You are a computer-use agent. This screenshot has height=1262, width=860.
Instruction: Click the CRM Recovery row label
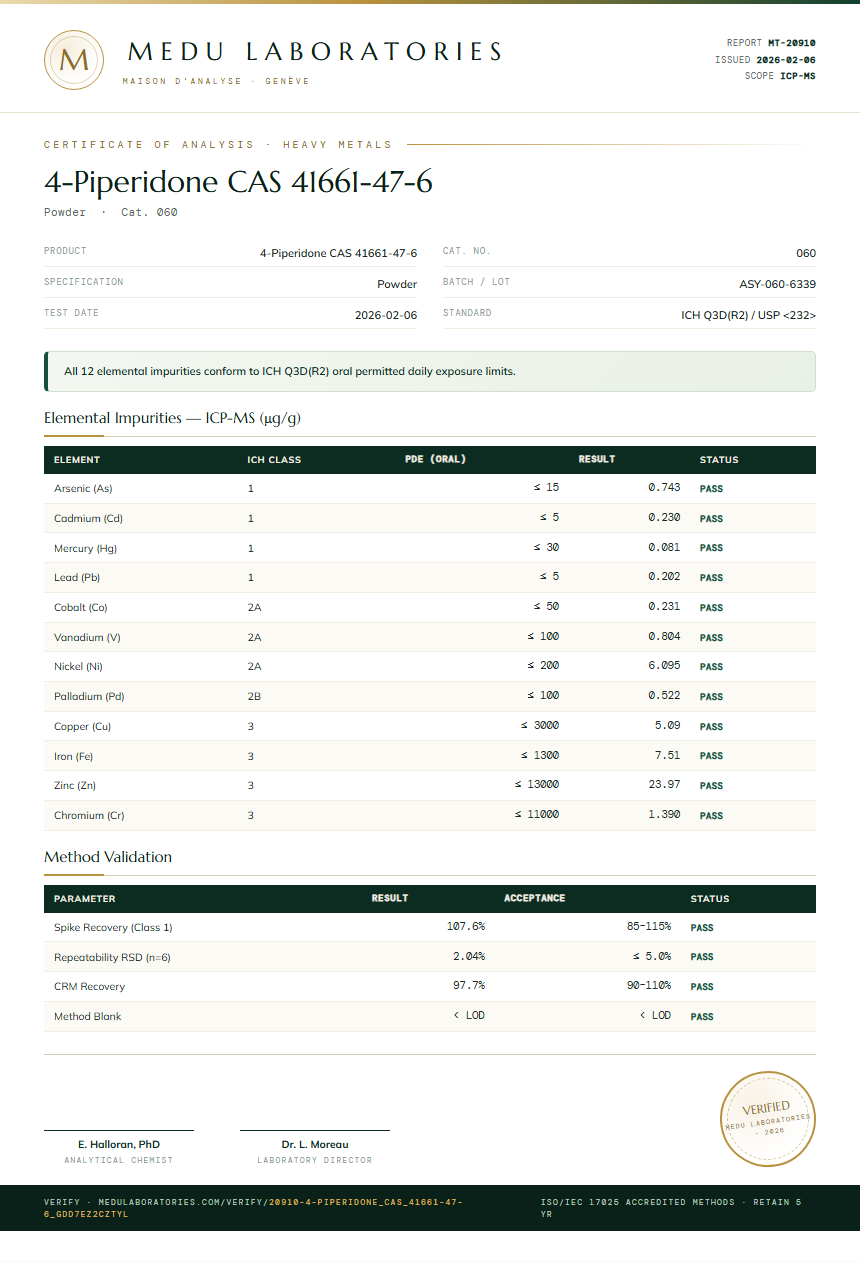tap(89, 987)
